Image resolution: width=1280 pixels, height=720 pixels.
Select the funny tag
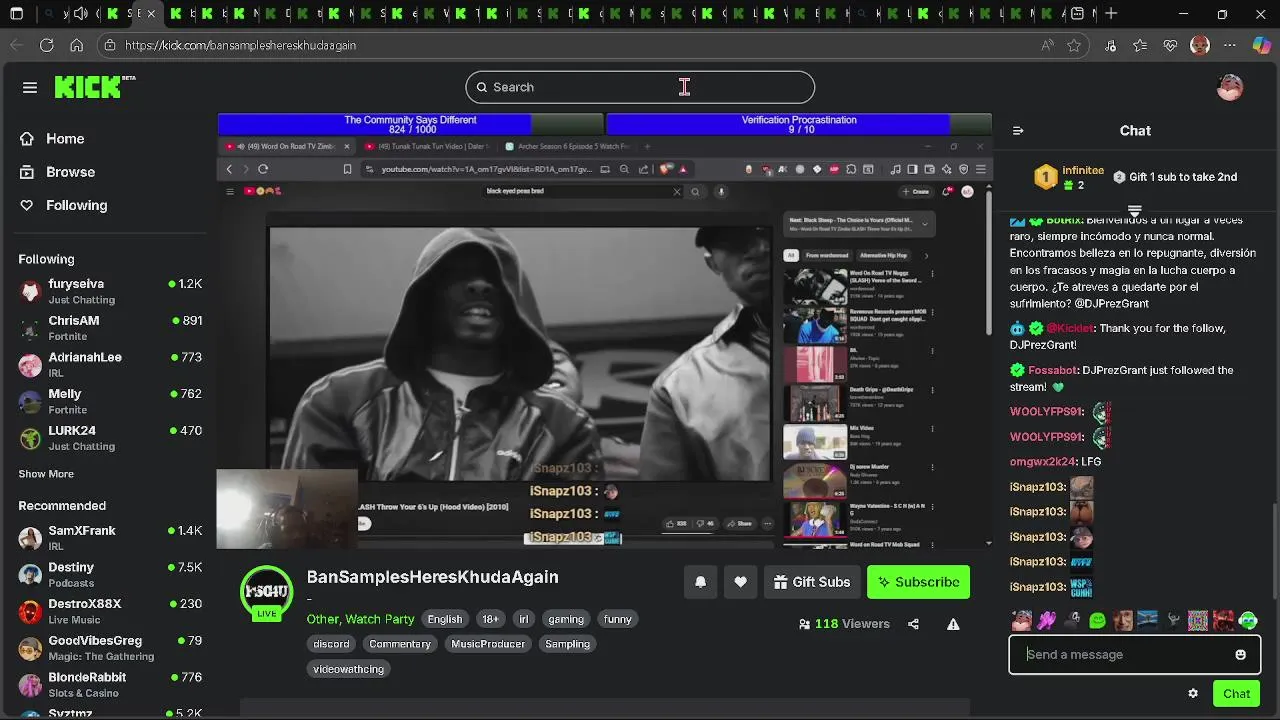tap(617, 619)
